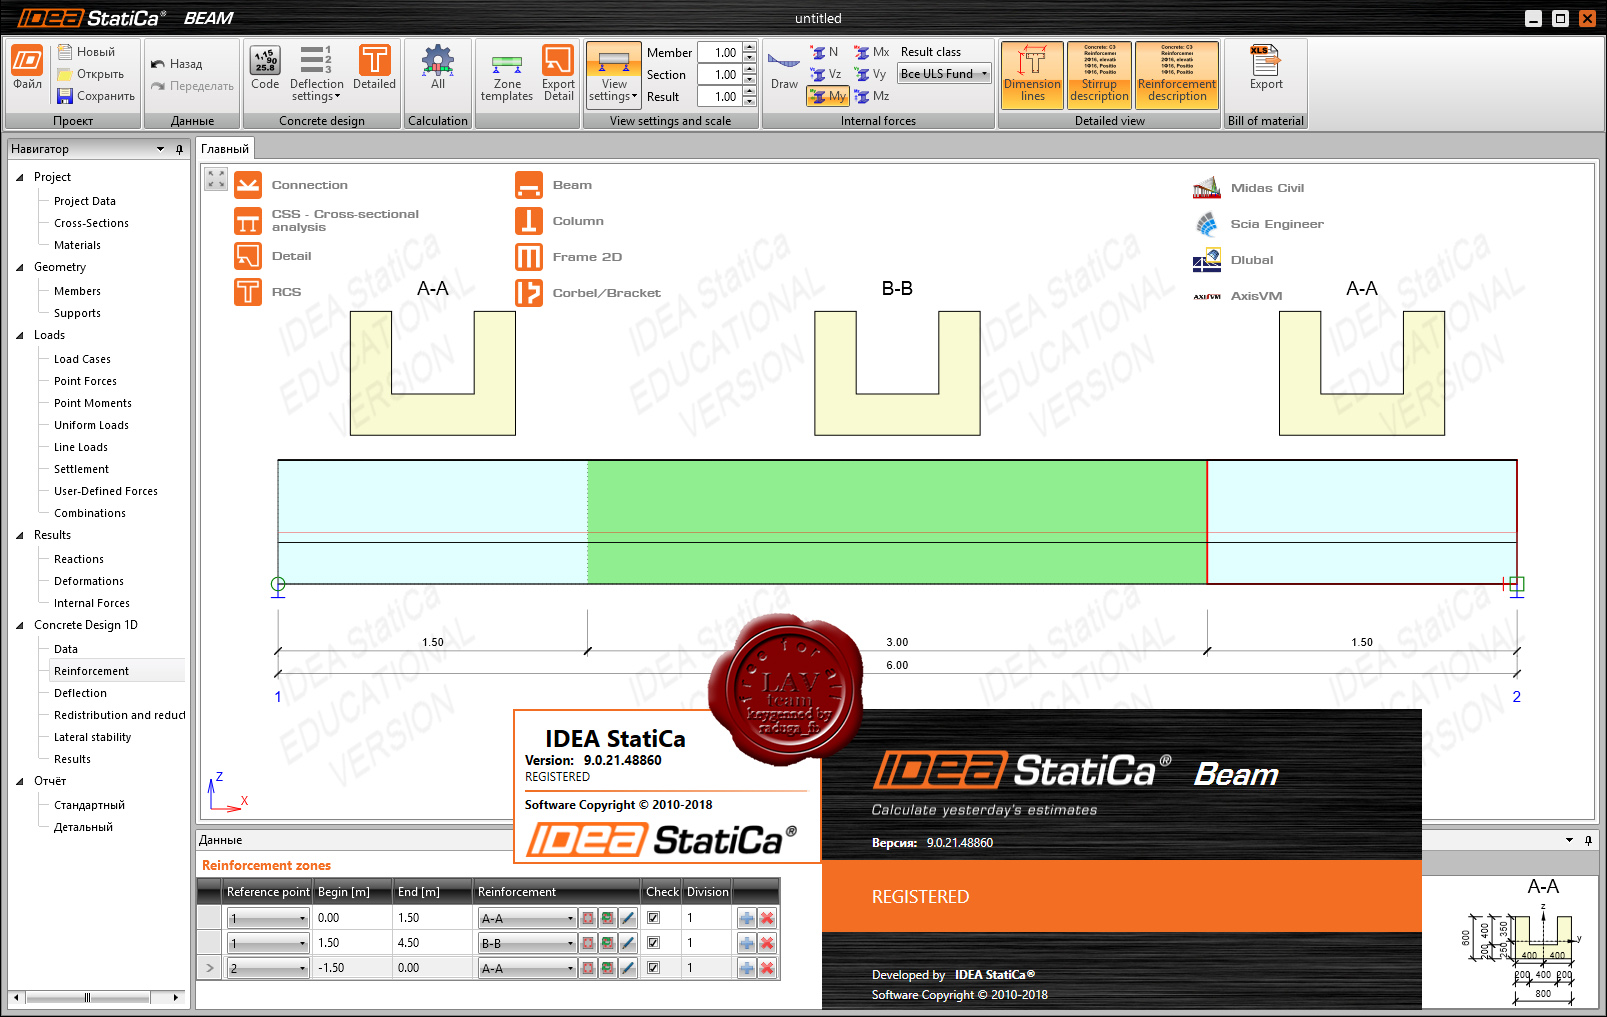Pin the Навигатор panel
This screenshot has width=1607, height=1017.
(179, 149)
